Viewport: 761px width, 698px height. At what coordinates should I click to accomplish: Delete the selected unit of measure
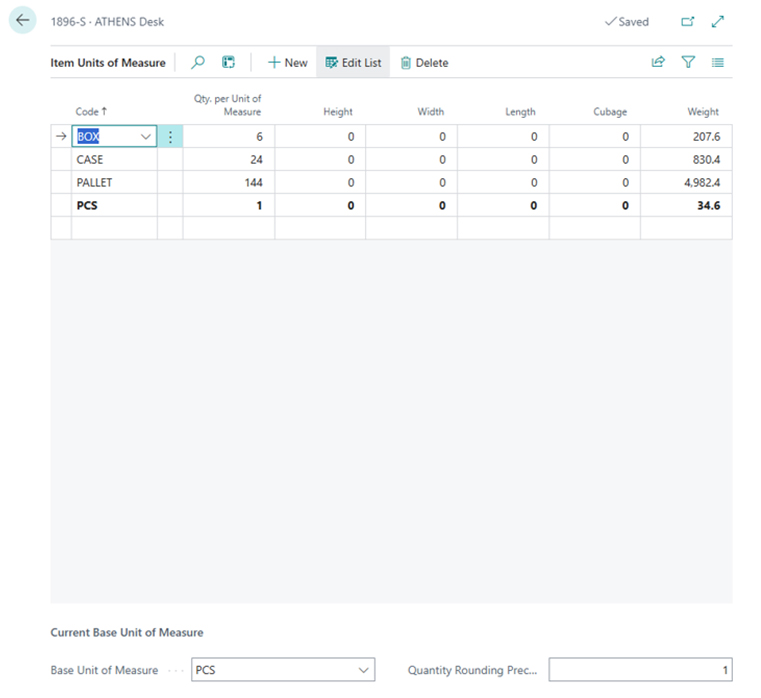424,63
